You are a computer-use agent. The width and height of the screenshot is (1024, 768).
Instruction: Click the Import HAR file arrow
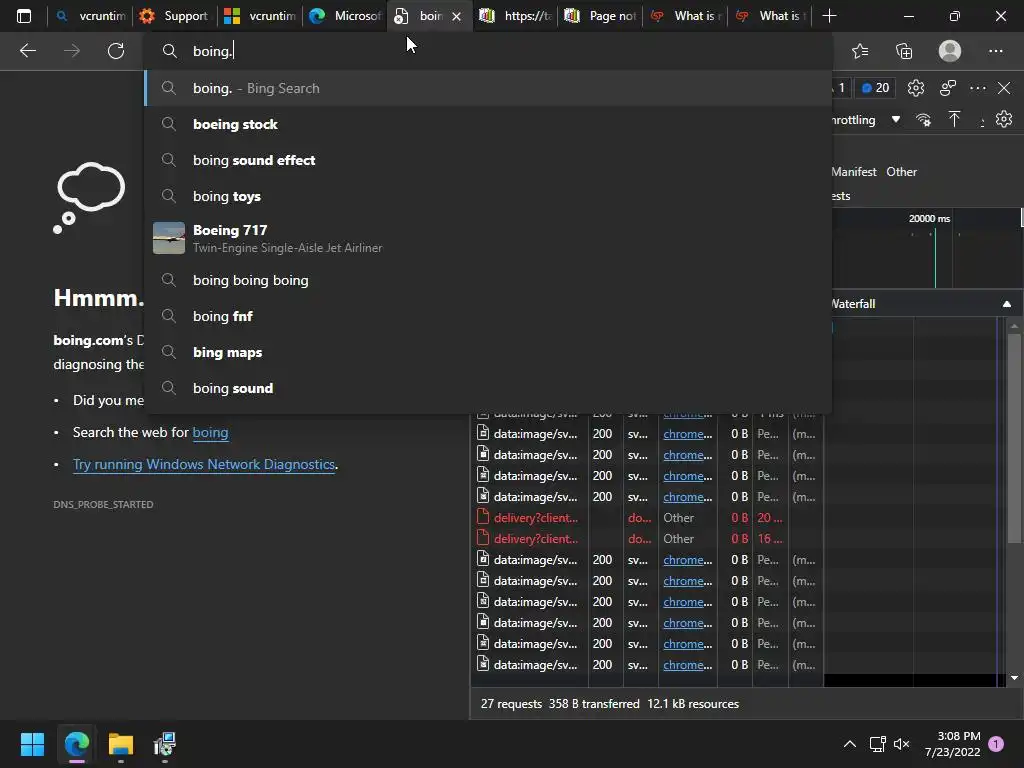954,120
